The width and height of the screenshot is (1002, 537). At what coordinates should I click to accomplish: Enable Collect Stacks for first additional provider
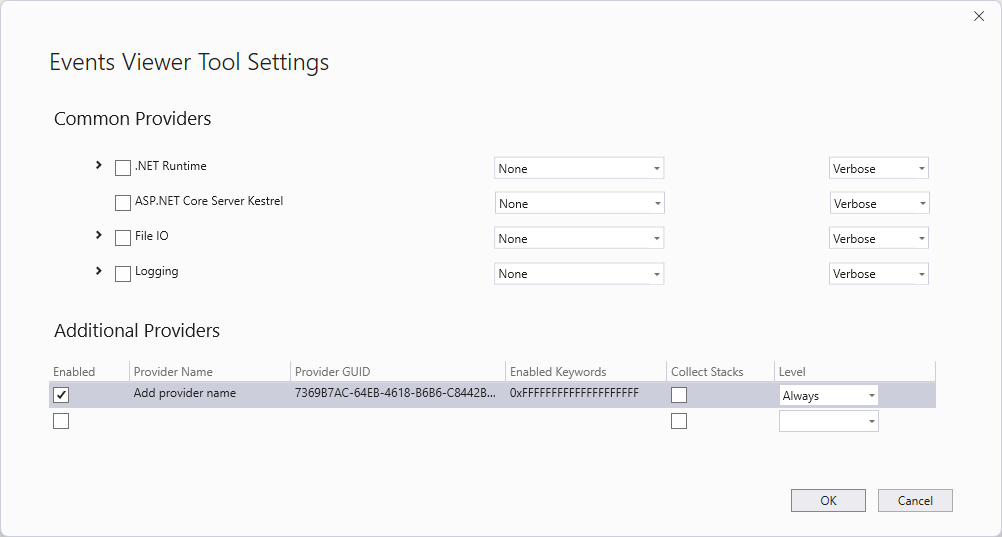[679, 395]
